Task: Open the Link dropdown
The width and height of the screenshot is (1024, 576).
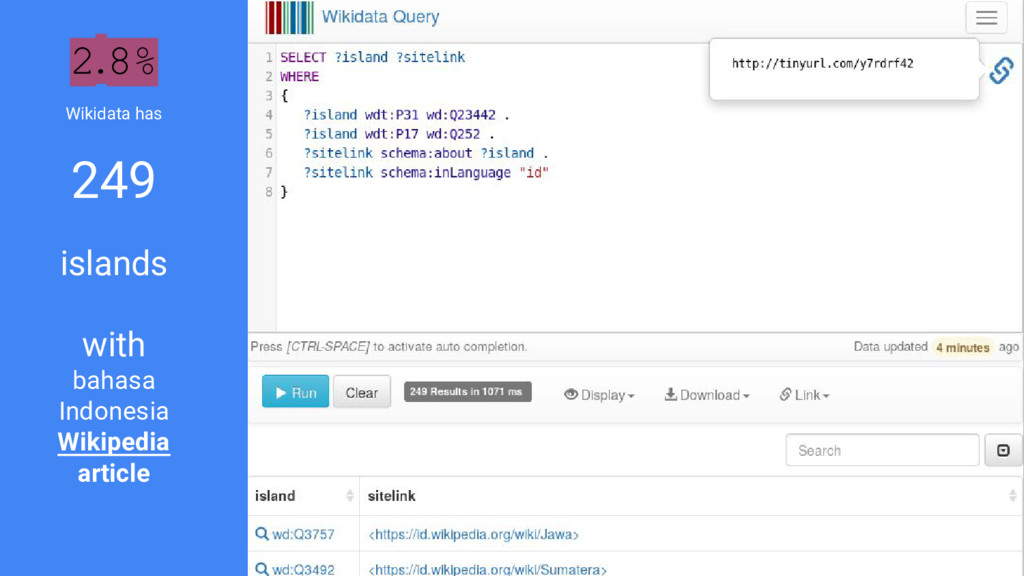Action: pyautogui.click(x=804, y=395)
